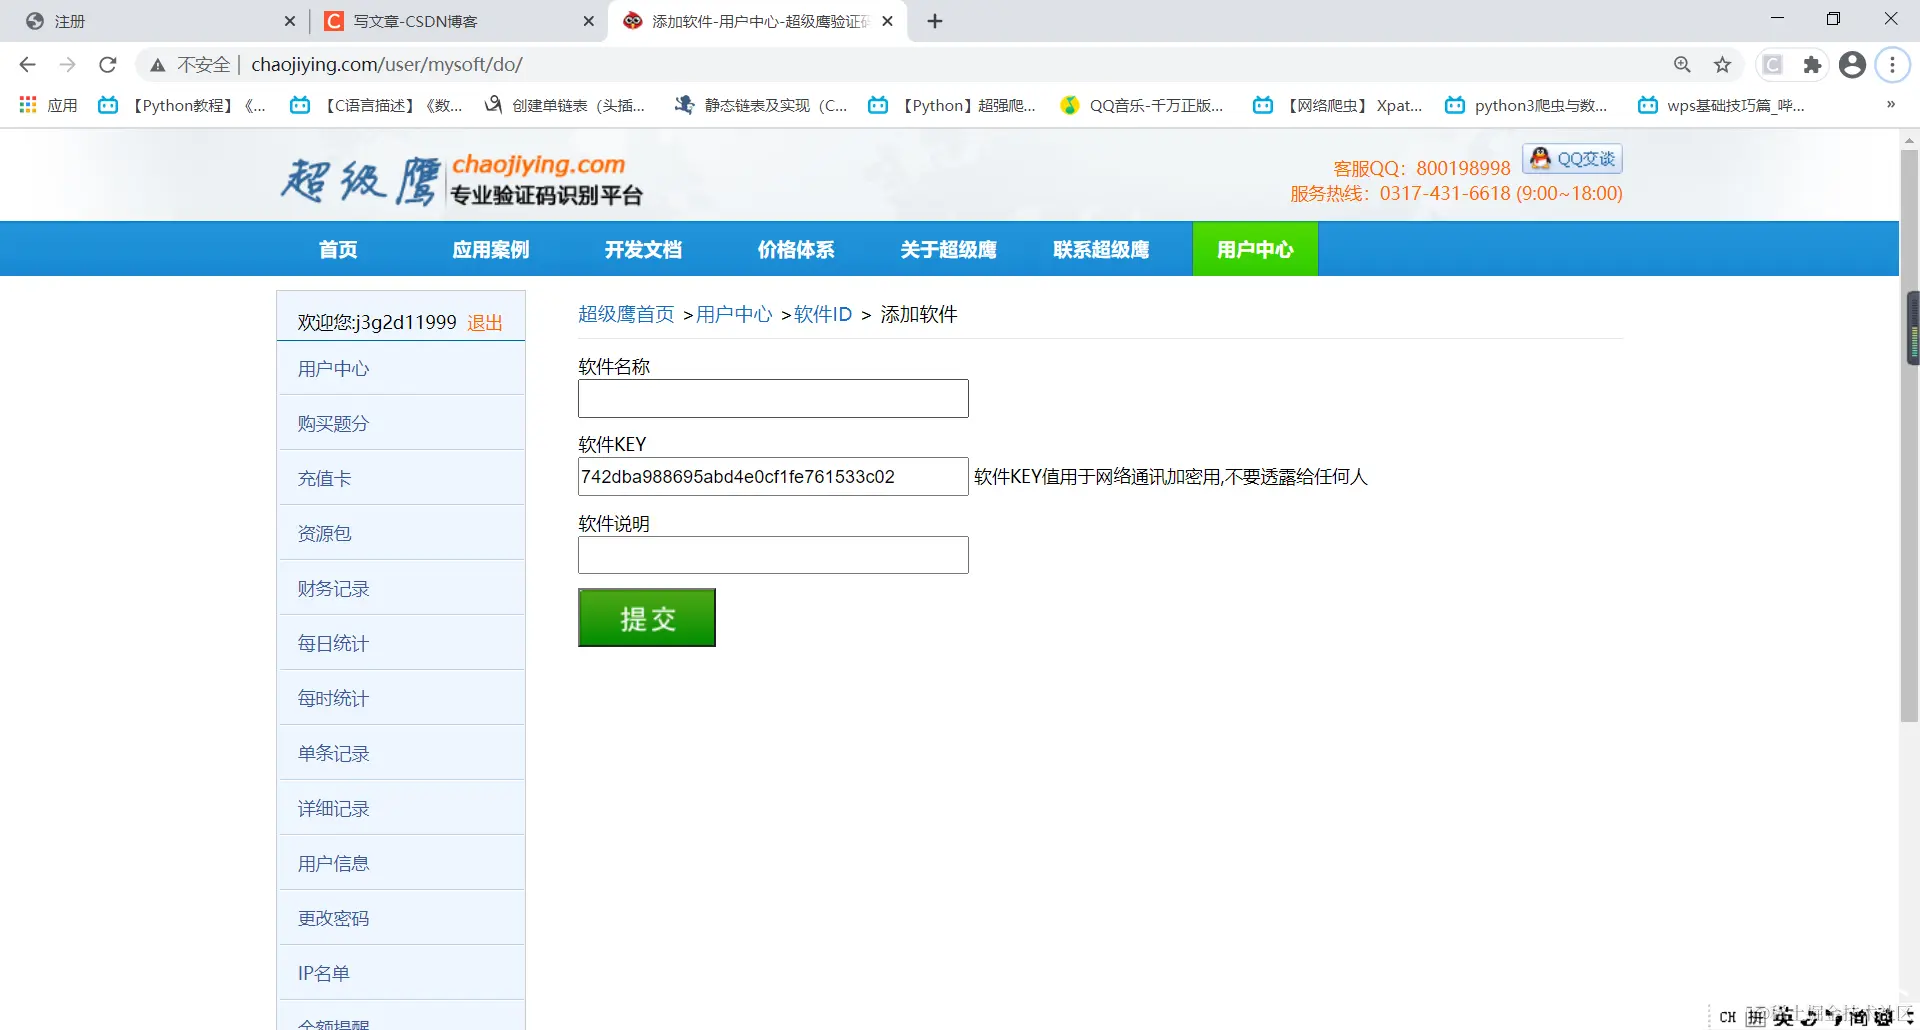Switch input method via CH tray indicator
This screenshot has width=1920, height=1030.
tap(1727, 1016)
